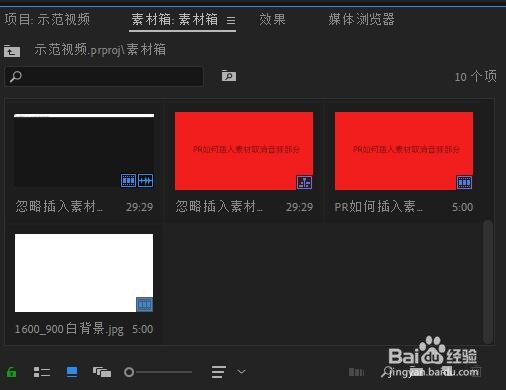Switch to list view

point(42,372)
